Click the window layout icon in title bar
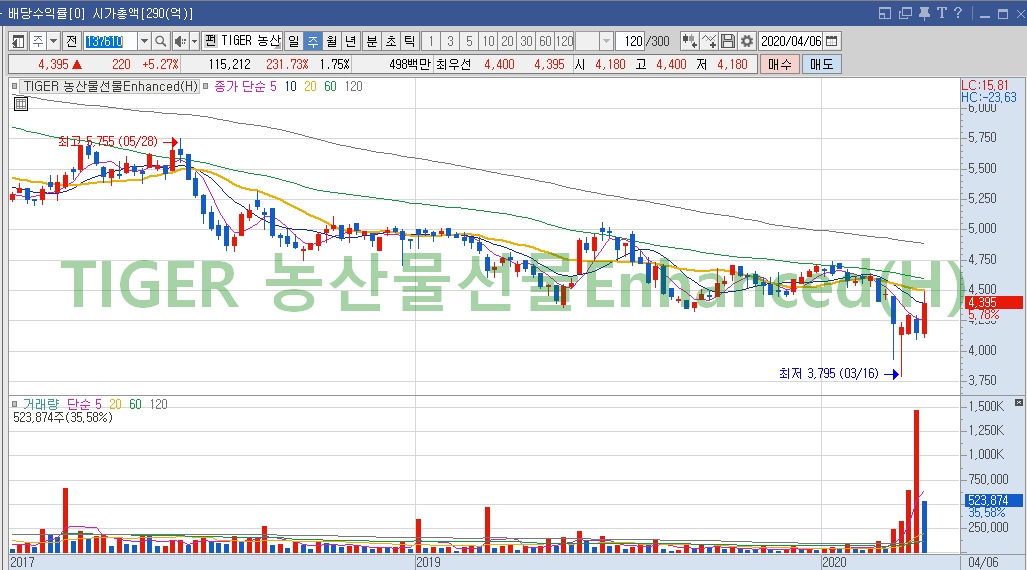 (885, 13)
